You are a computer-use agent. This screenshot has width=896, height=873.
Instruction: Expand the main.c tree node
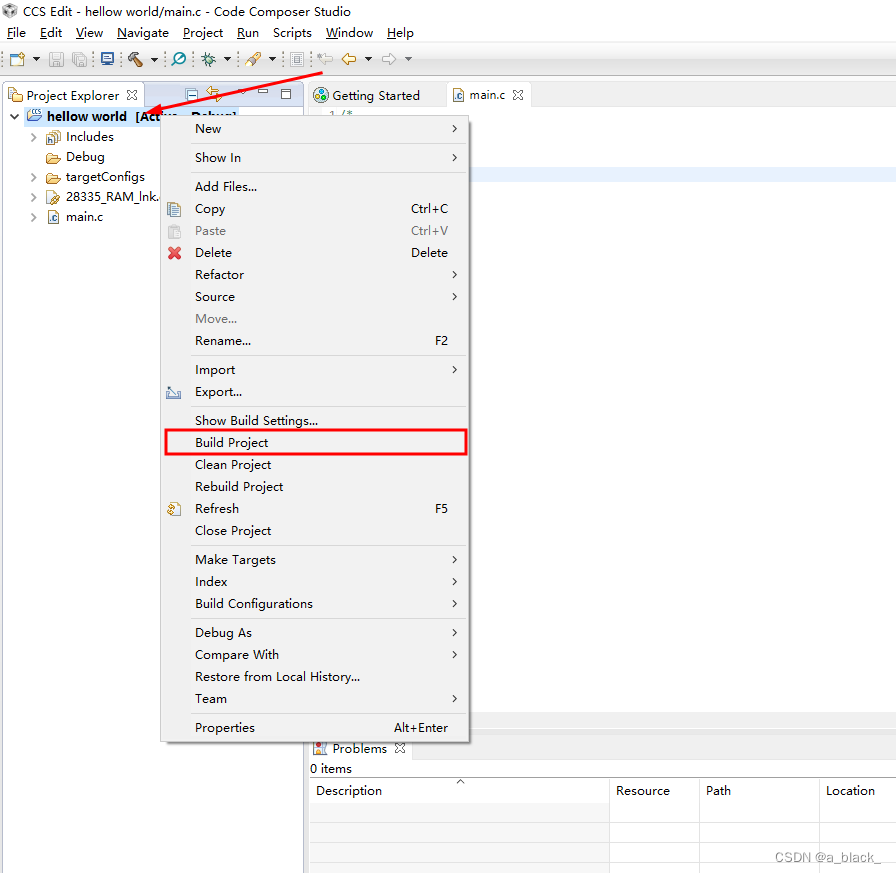click(x=34, y=217)
